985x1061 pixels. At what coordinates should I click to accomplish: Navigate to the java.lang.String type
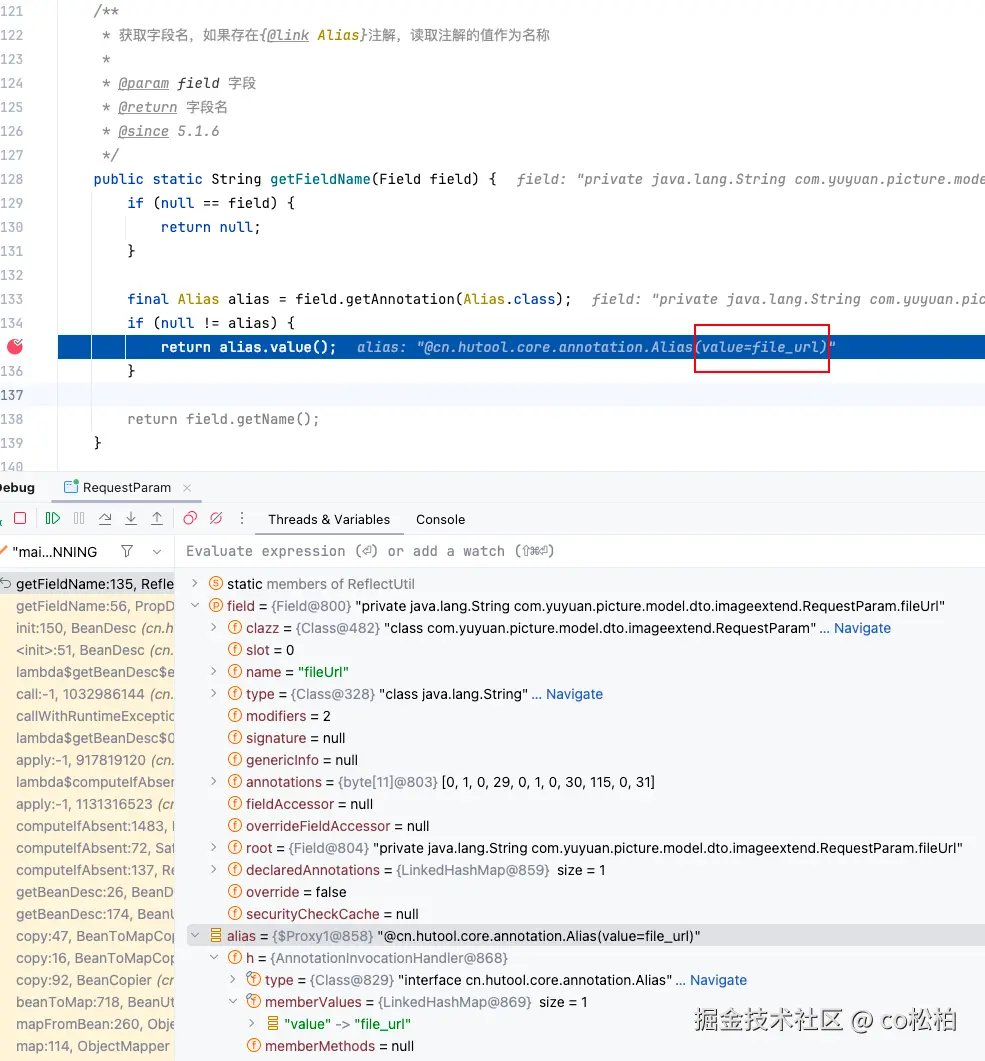(574, 694)
